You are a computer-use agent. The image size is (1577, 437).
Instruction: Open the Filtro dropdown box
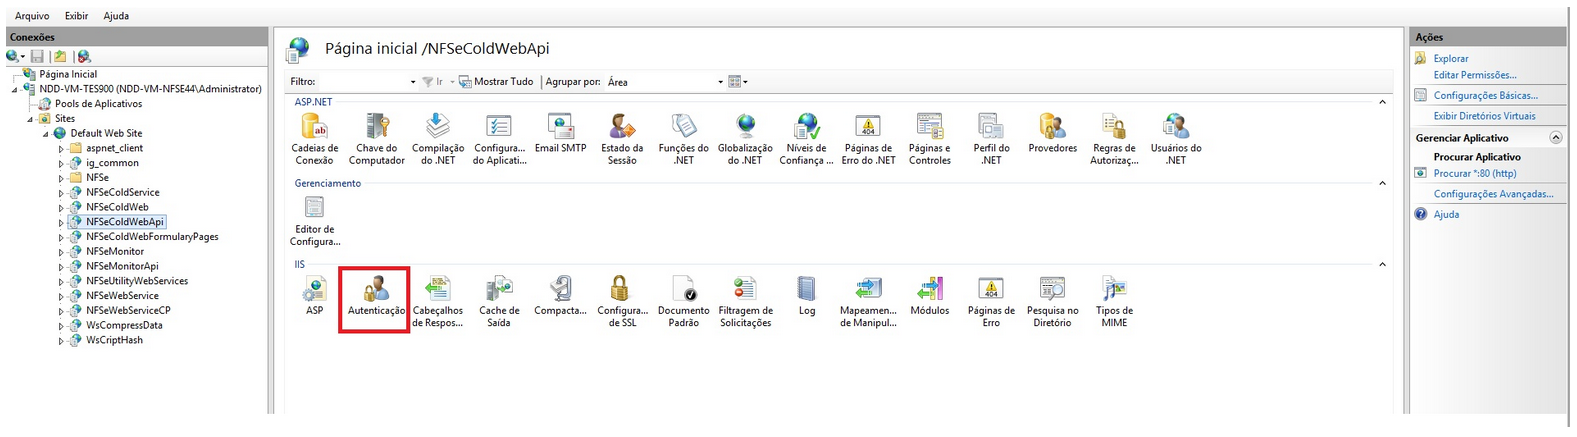[367, 82]
